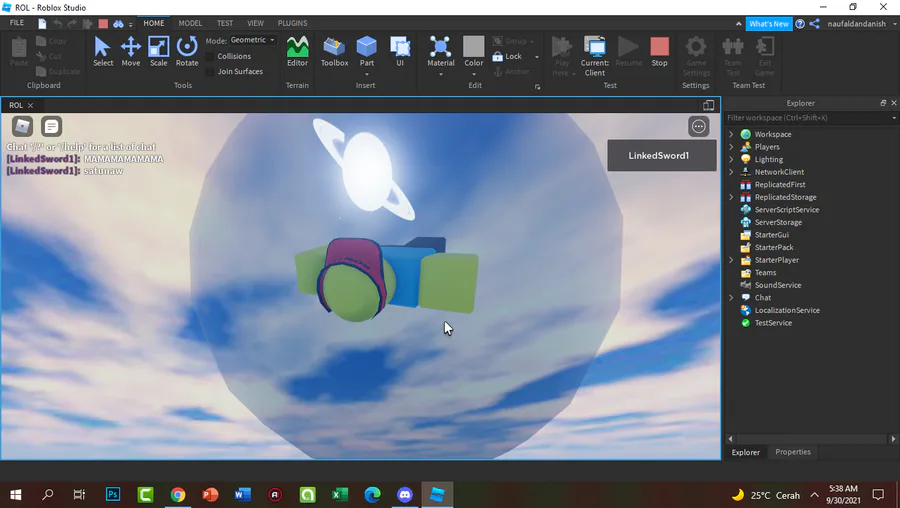This screenshot has width=900, height=508.
Task: Switch to the VIEW ribbon tab
Action: tap(255, 24)
